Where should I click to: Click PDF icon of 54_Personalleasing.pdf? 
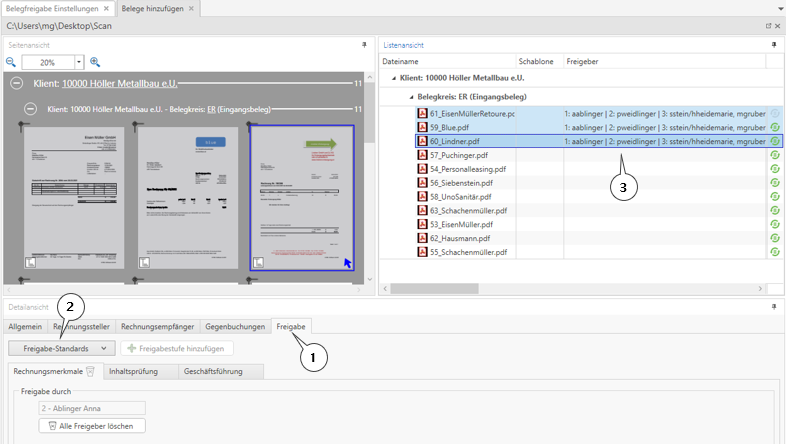click(x=423, y=169)
